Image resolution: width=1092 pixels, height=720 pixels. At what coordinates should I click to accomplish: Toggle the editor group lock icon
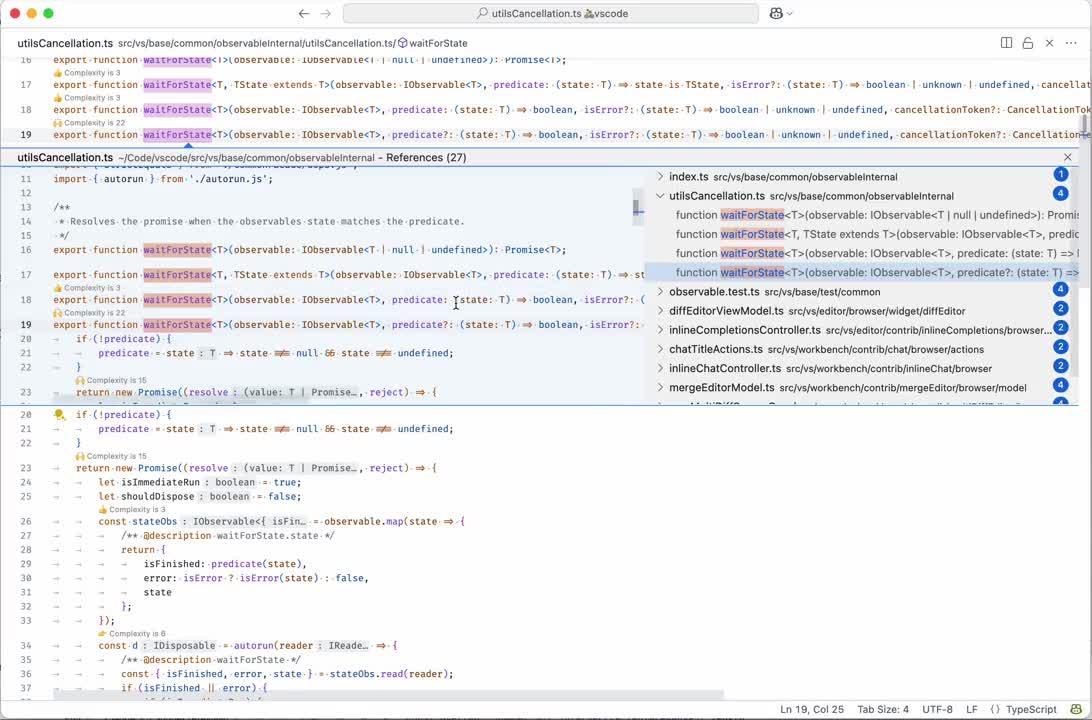(x=1026, y=43)
